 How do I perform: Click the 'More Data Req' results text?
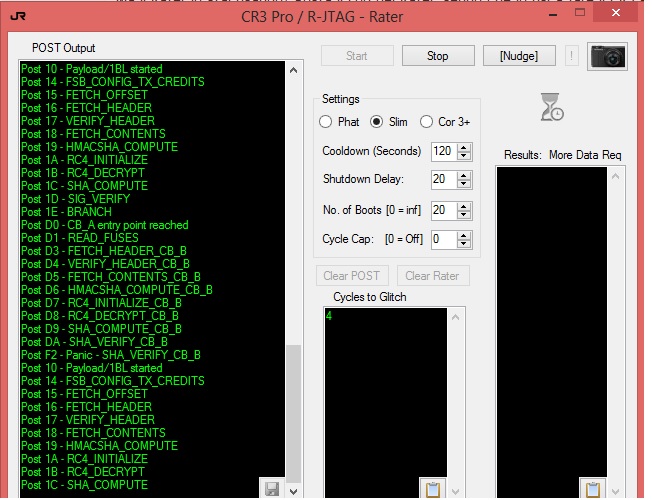585,155
